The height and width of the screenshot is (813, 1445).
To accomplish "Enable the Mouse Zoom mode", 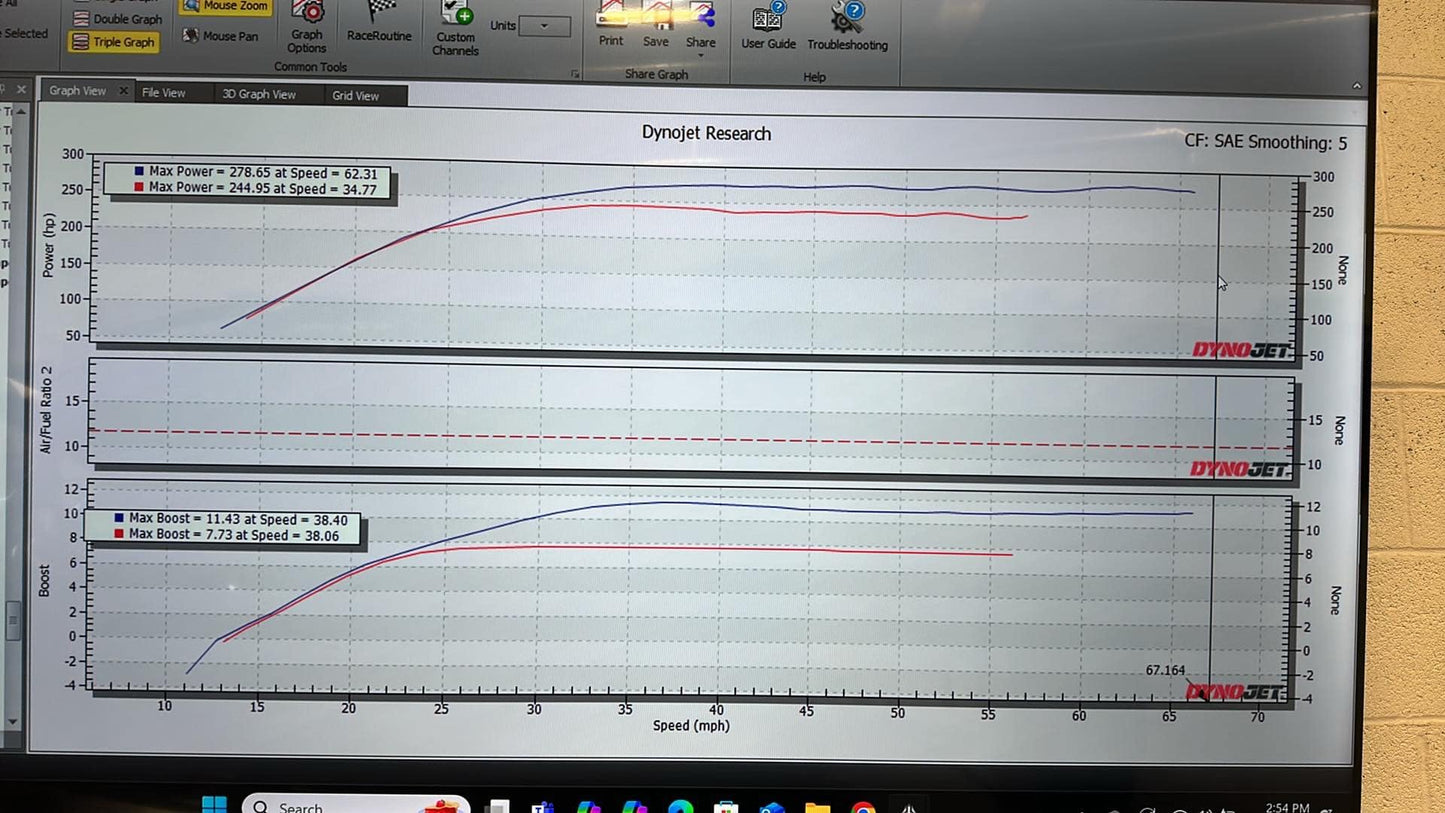I will click(225, 6).
